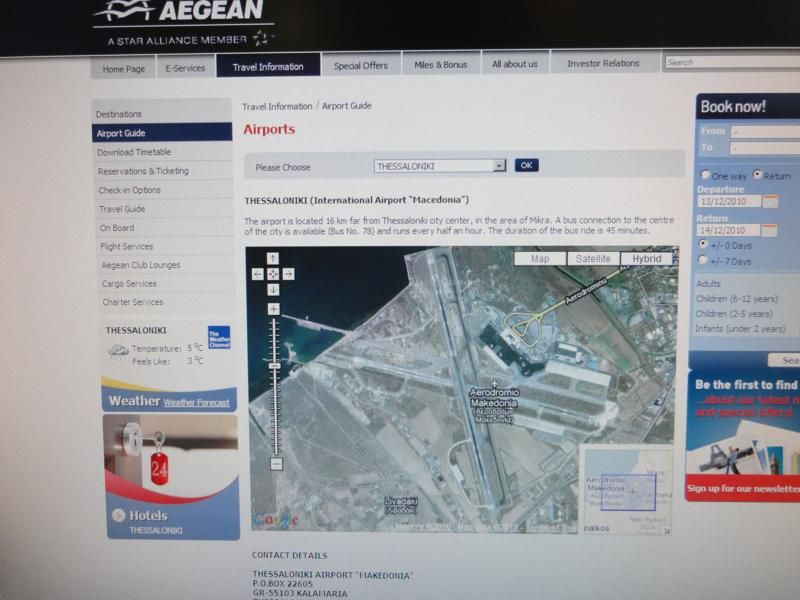This screenshot has height=600, width=800.
Task: Open the Return date calendar icon
Action: (x=769, y=230)
